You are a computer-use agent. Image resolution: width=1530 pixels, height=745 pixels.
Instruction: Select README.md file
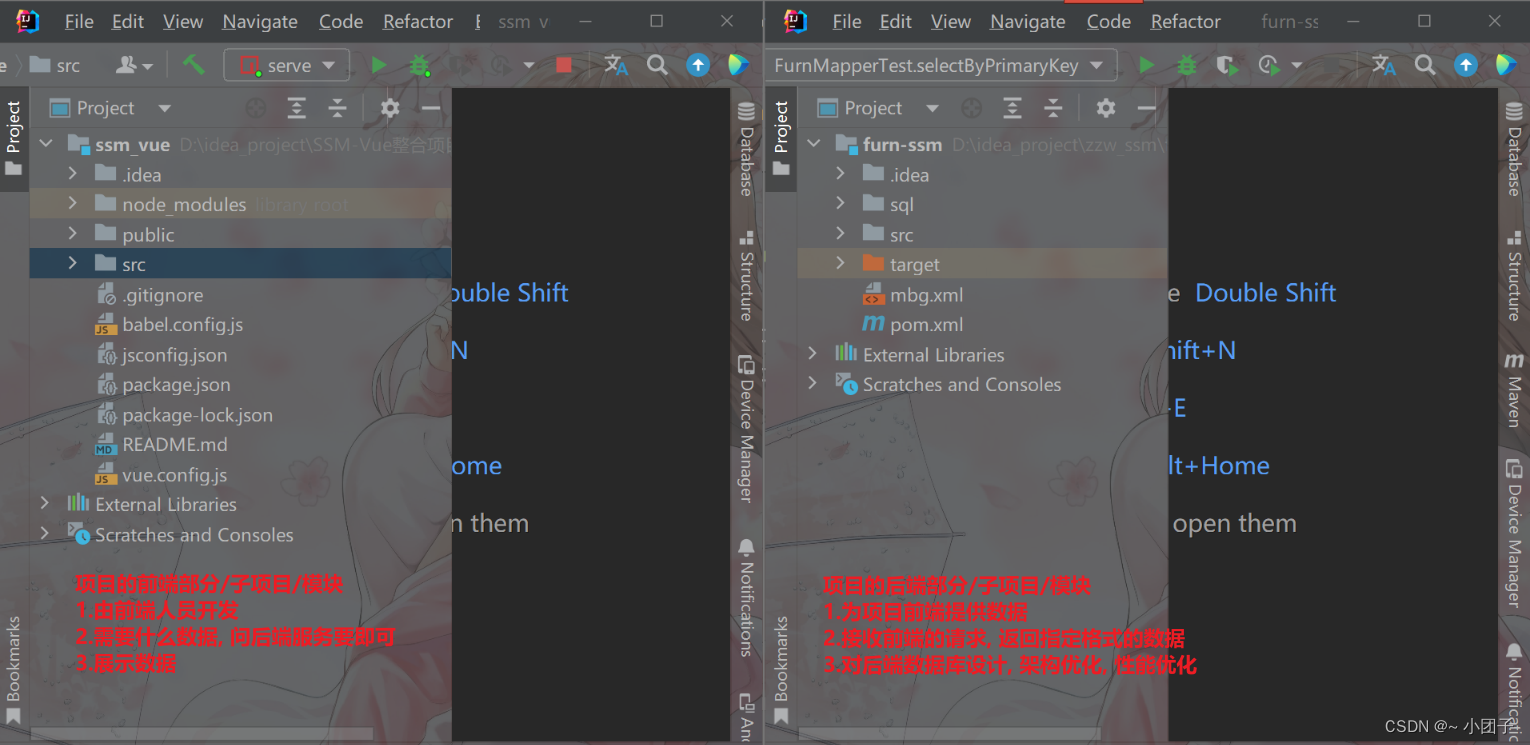(x=174, y=444)
